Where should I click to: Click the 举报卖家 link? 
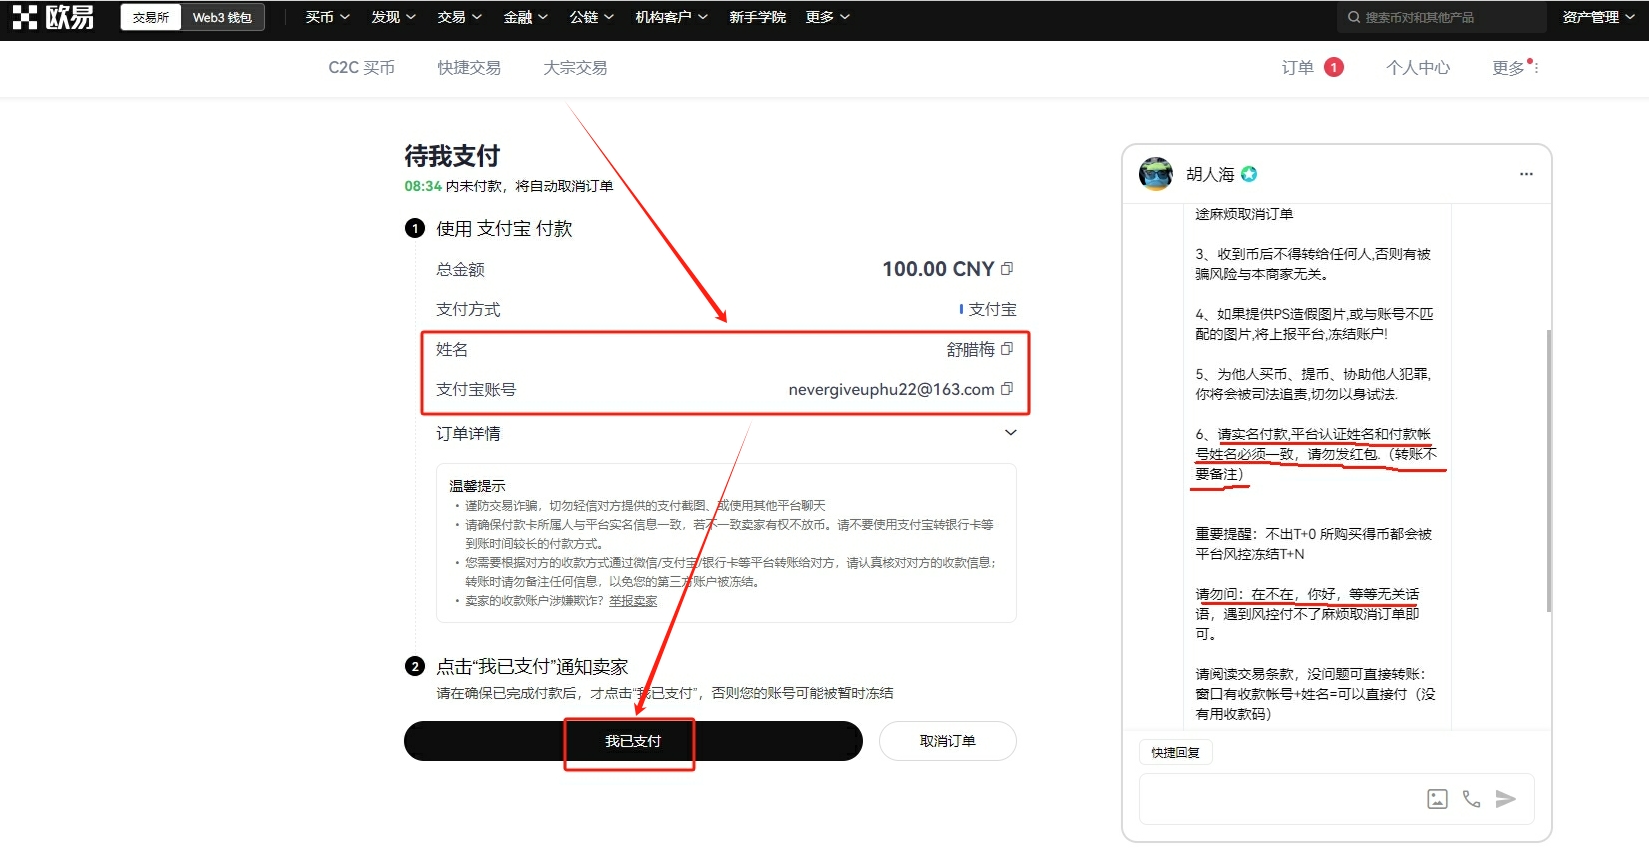click(x=633, y=601)
